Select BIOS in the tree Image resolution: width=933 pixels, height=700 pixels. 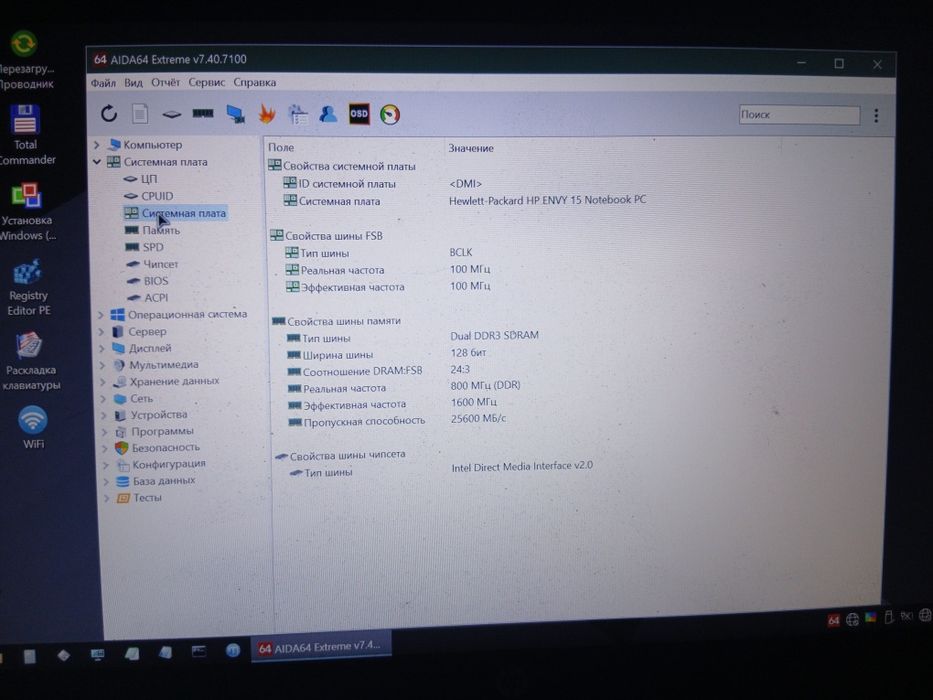[x=148, y=280]
